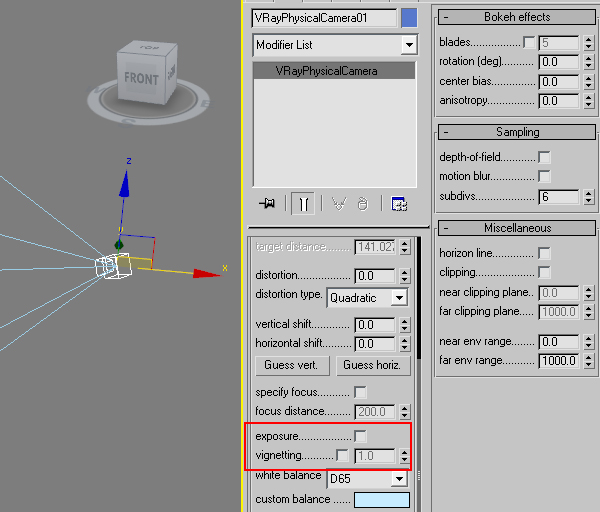Screen dimensions: 600x512
Task: Enable the exposure checkbox
Action: (x=361, y=436)
